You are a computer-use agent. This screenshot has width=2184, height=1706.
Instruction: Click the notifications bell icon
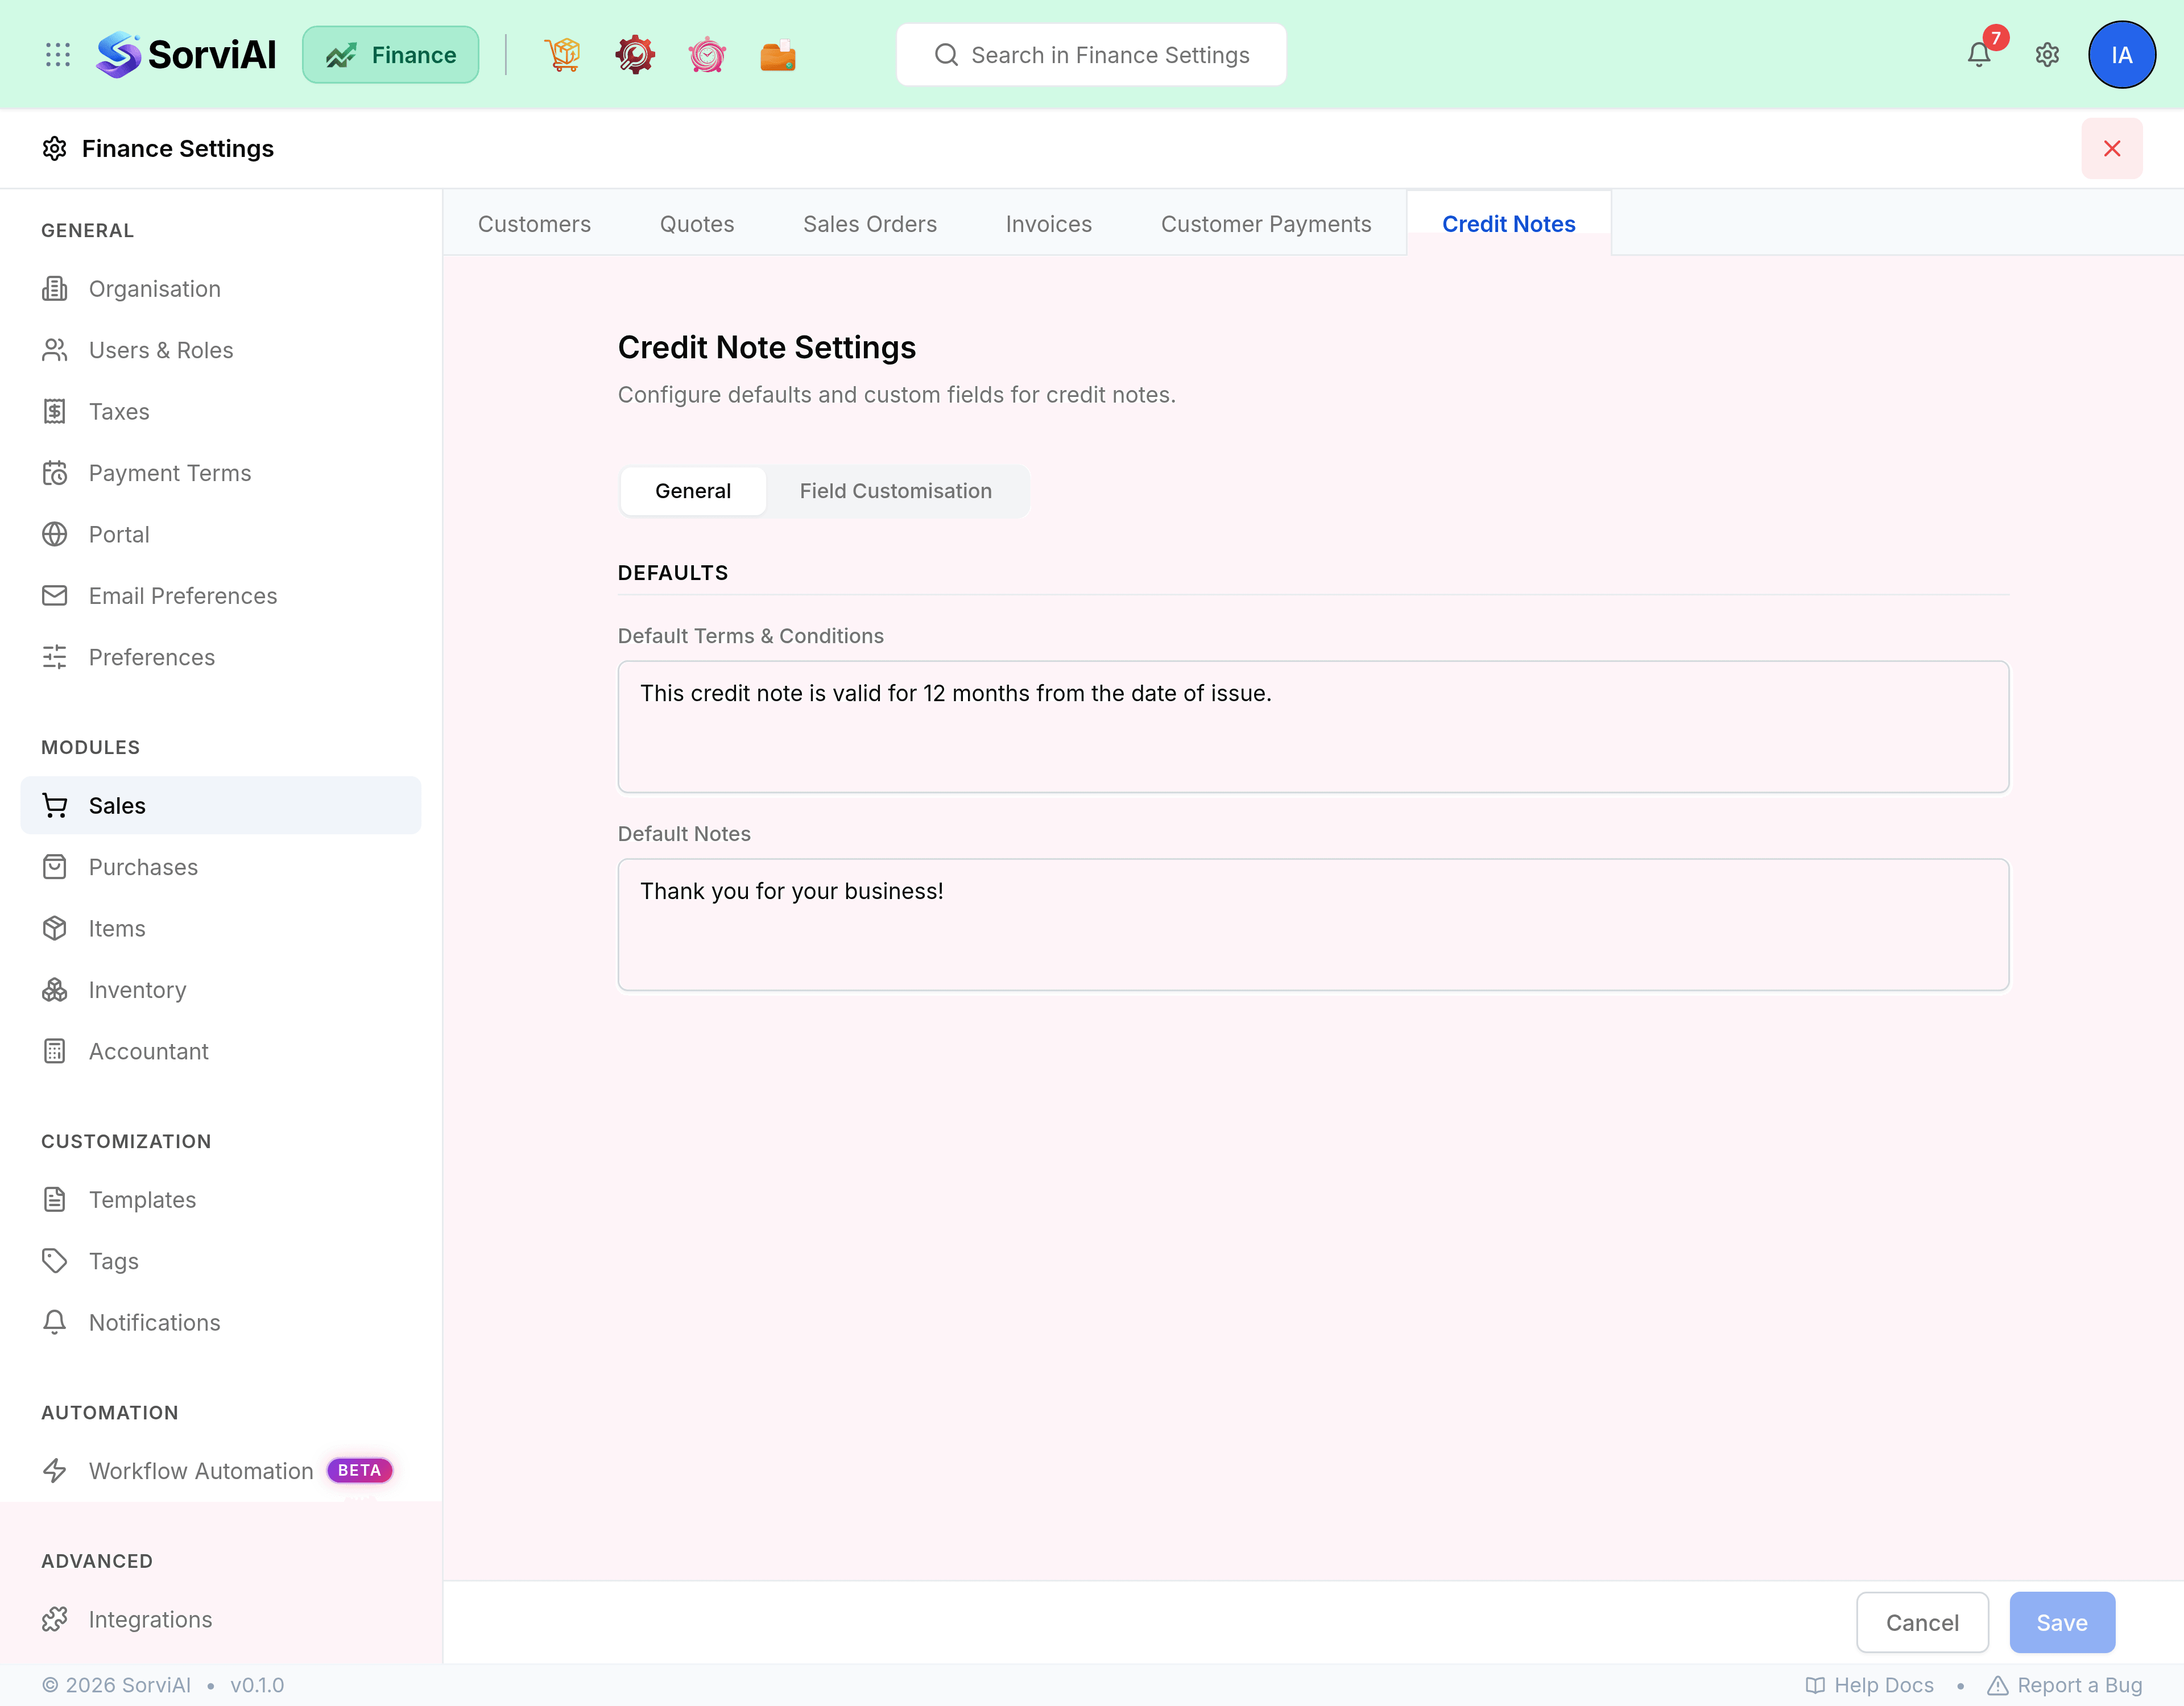[1979, 55]
